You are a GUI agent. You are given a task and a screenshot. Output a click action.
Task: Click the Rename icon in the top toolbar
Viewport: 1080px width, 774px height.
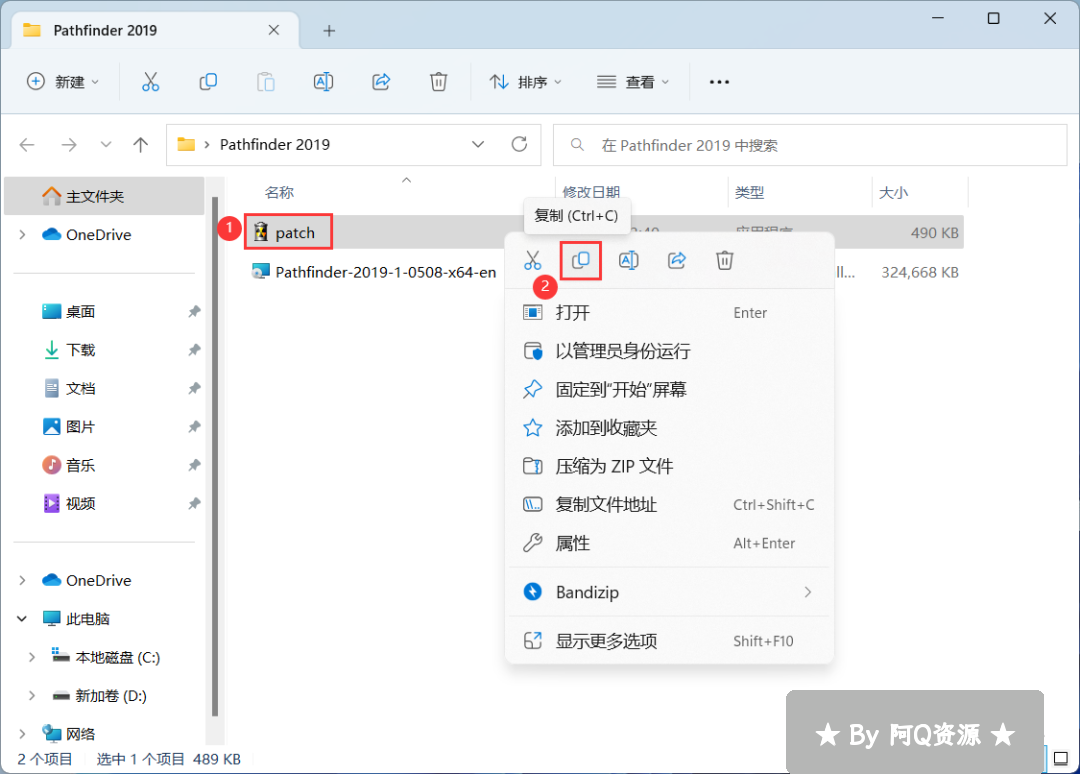(x=323, y=82)
